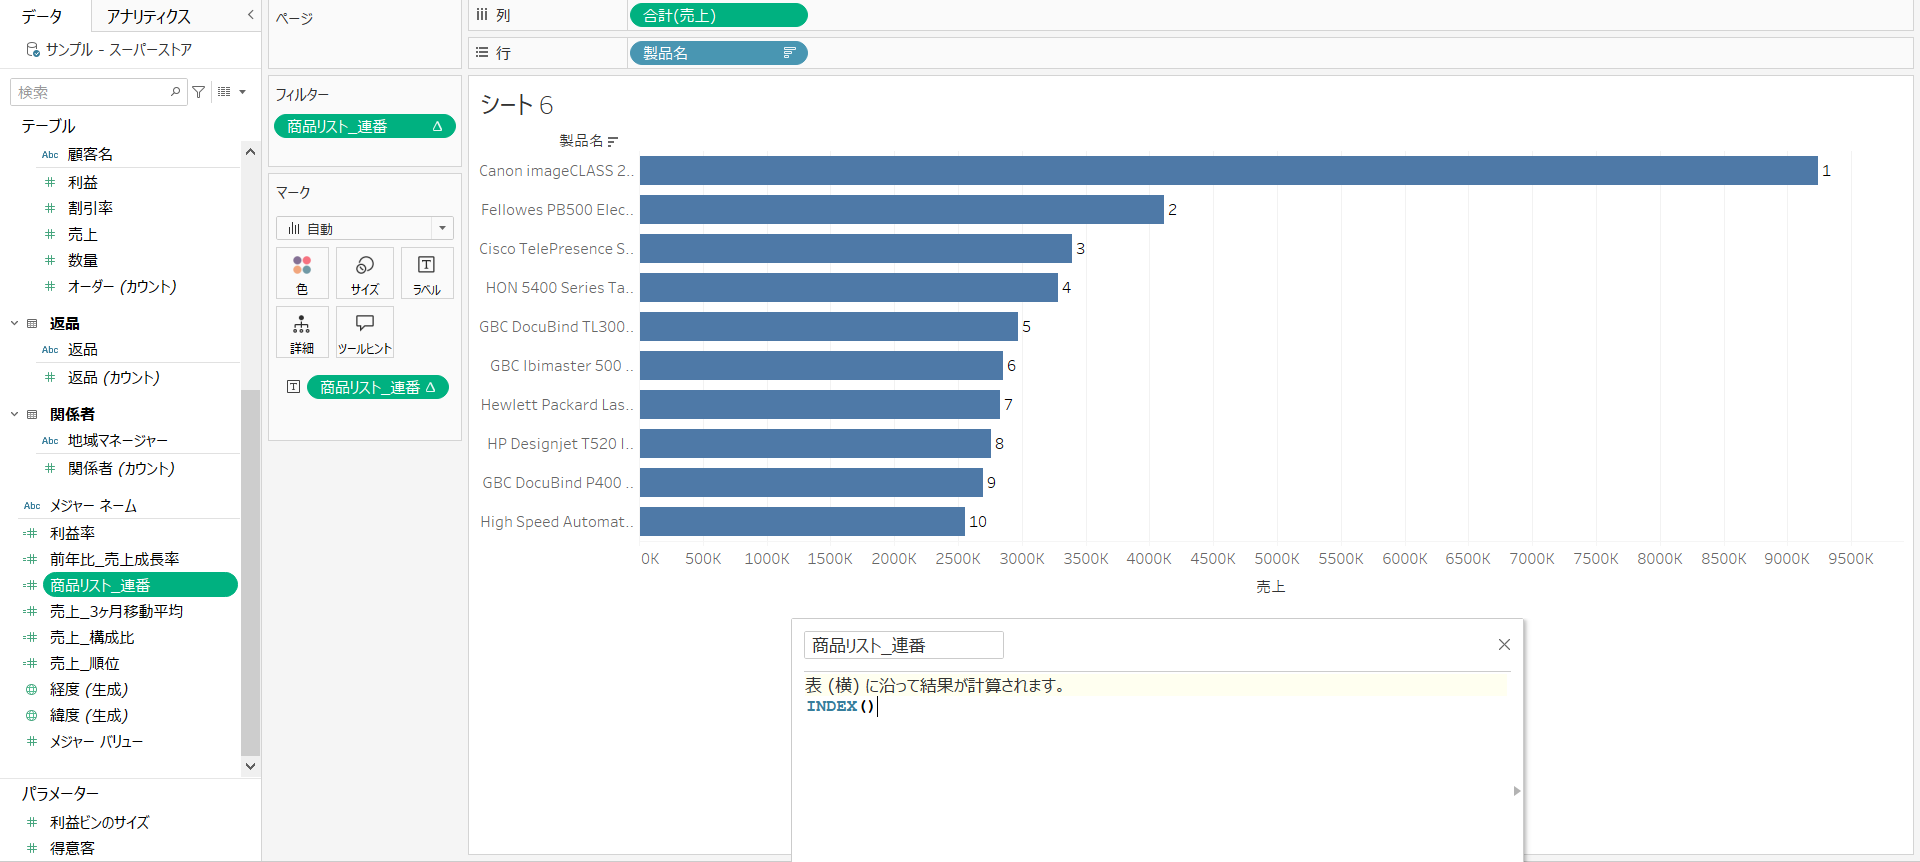Collapse the 関係者 table group
The height and width of the screenshot is (862, 1920).
15,414
